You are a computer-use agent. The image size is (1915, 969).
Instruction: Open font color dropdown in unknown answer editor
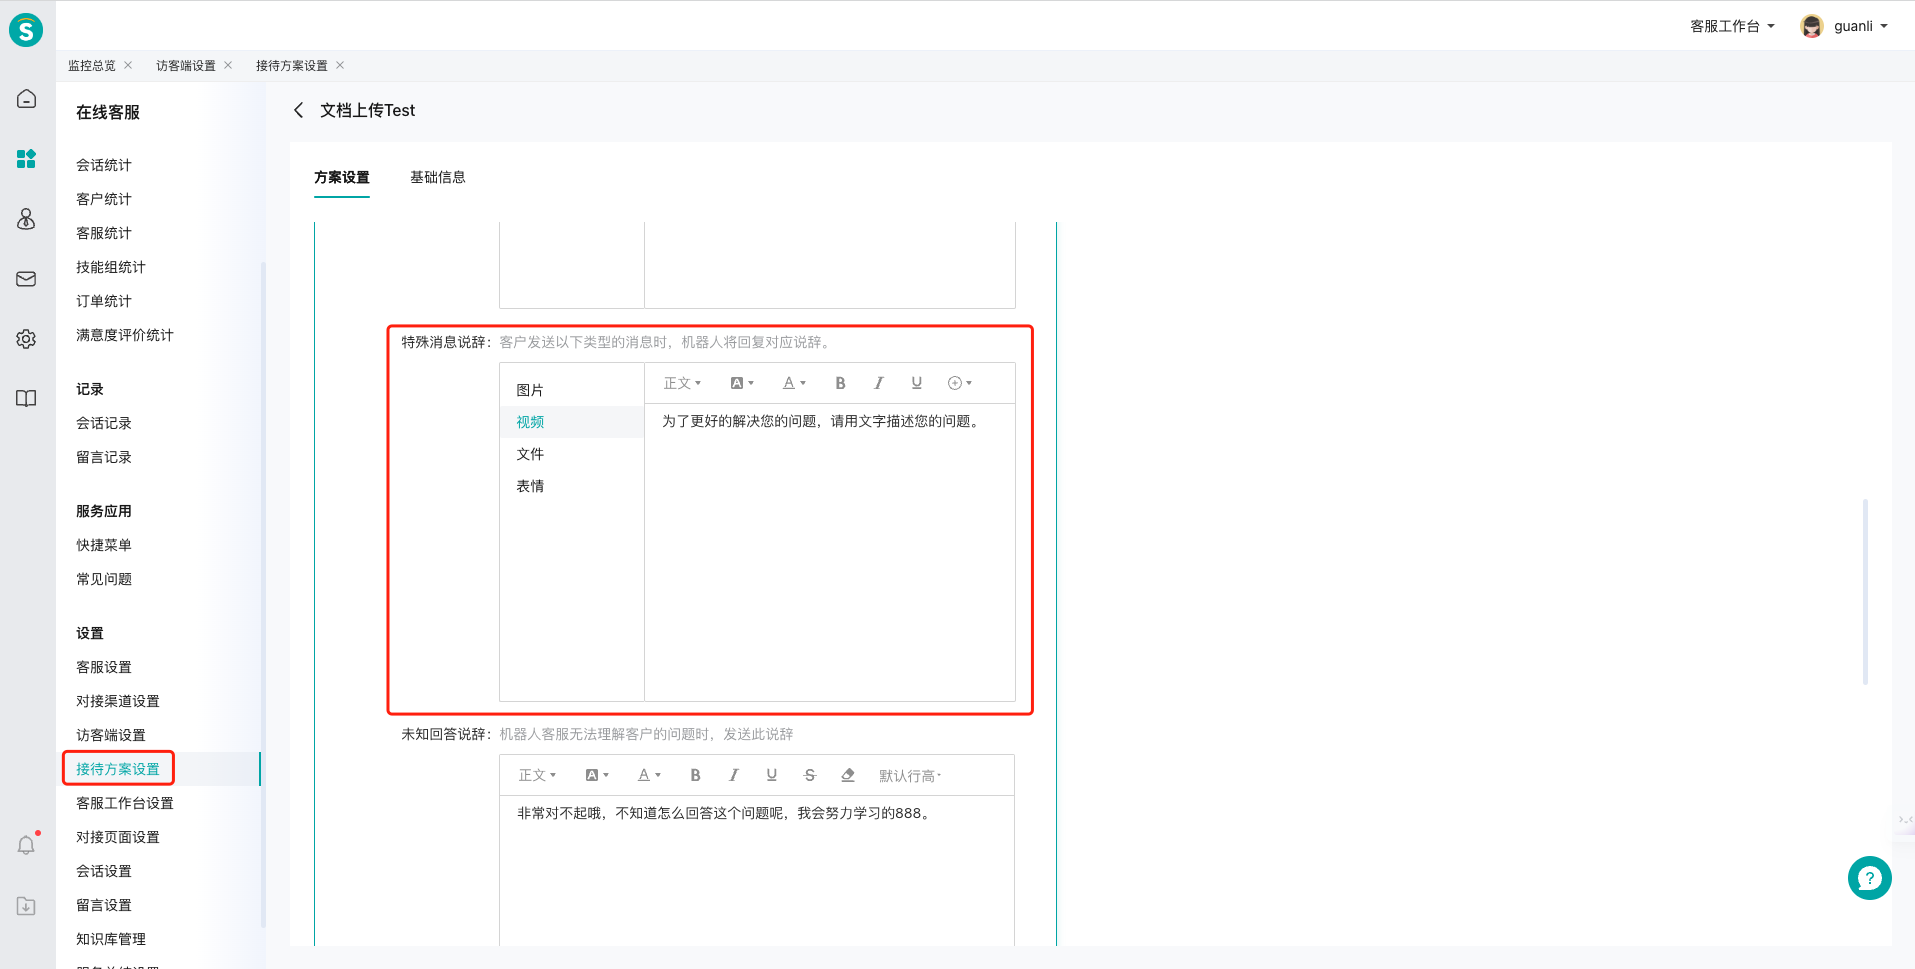click(649, 775)
